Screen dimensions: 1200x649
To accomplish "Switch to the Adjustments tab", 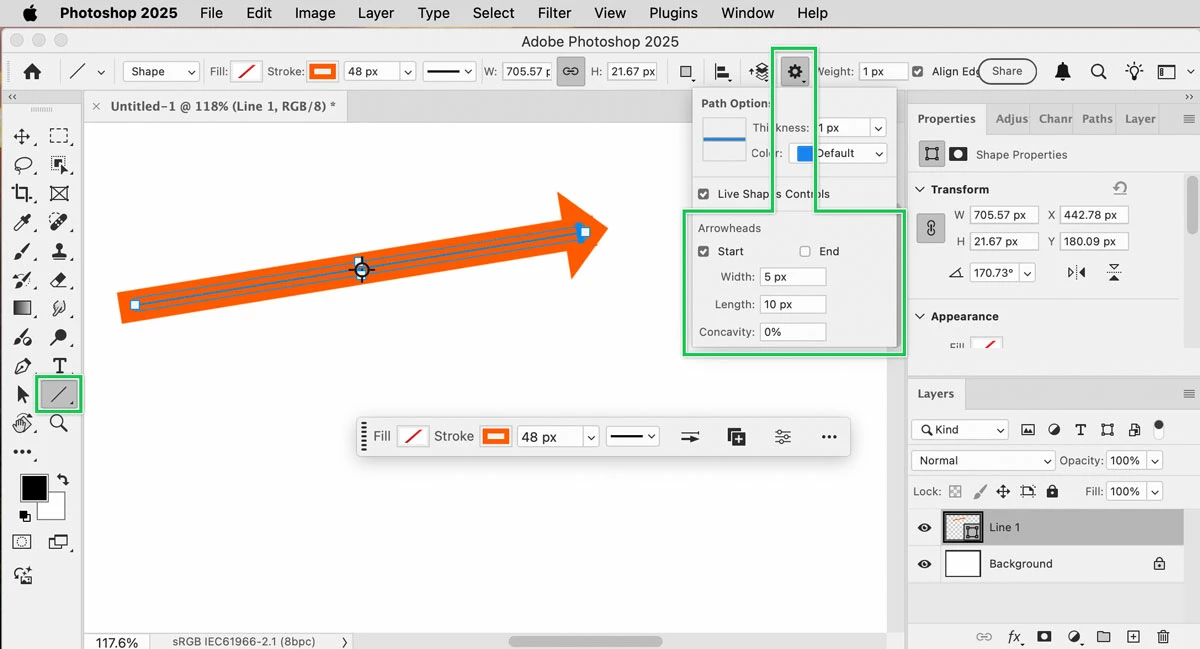I will pos(1011,118).
